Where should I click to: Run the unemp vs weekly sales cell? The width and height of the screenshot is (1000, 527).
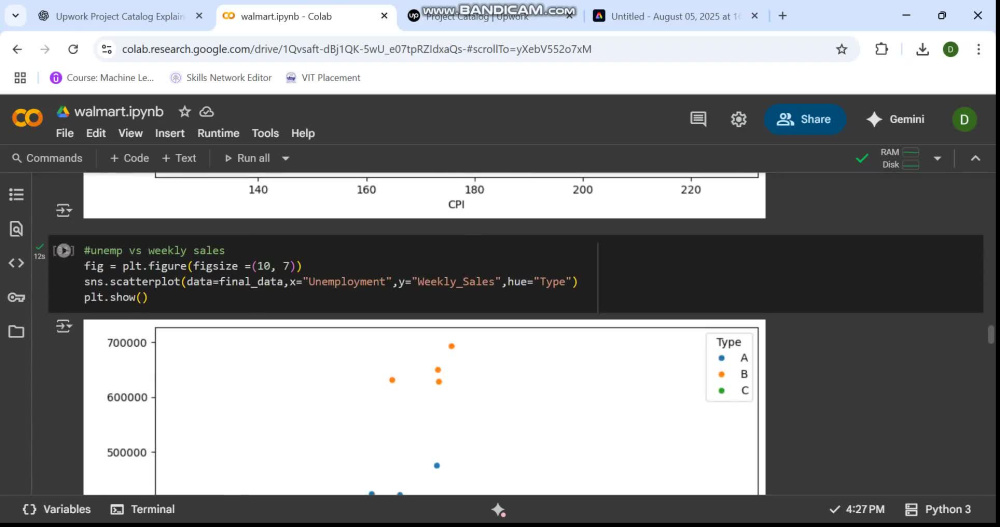pyautogui.click(x=64, y=251)
